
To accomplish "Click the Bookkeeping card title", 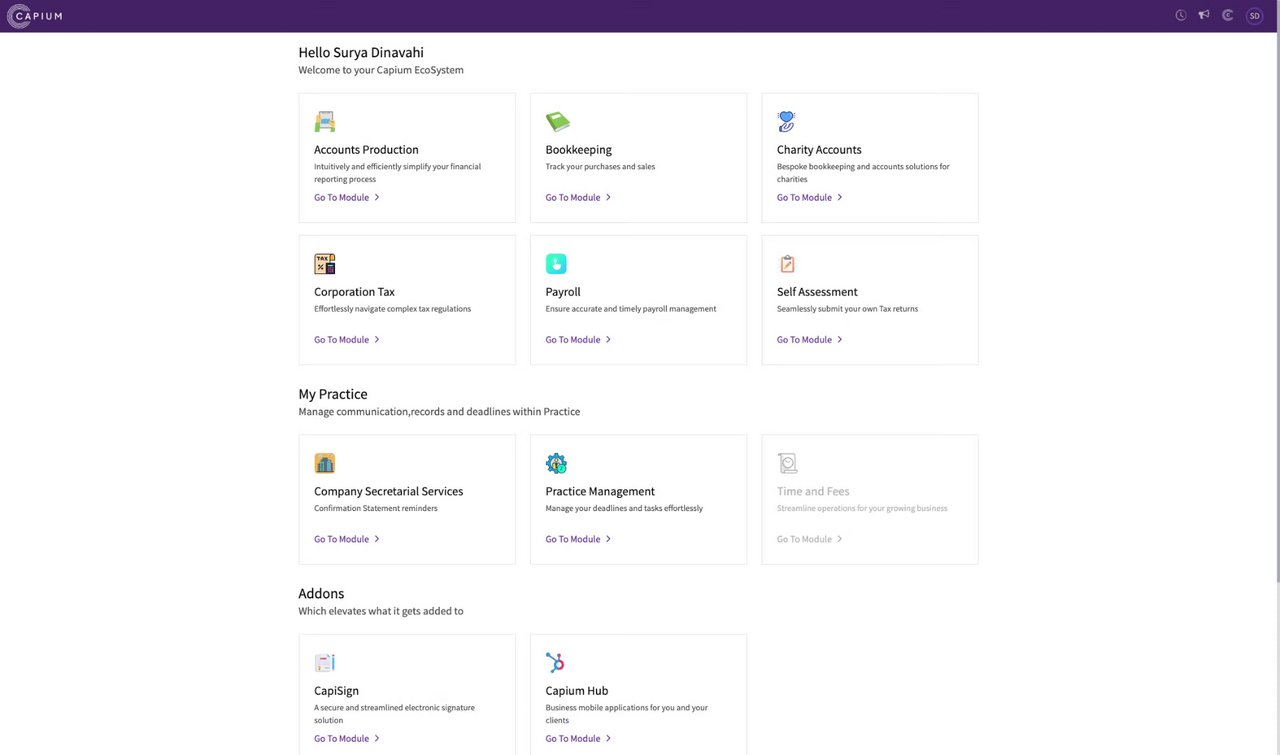I will (578, 150).
